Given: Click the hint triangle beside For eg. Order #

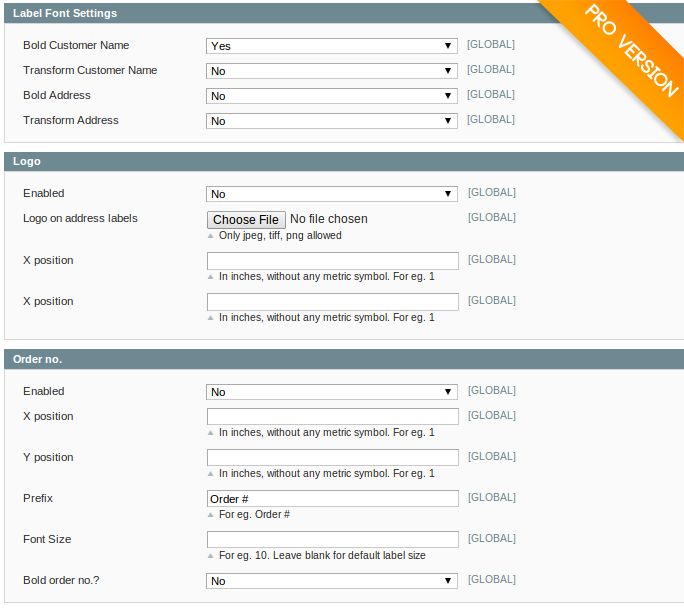Looking at the screenshot, I should [x=211, y=515].
